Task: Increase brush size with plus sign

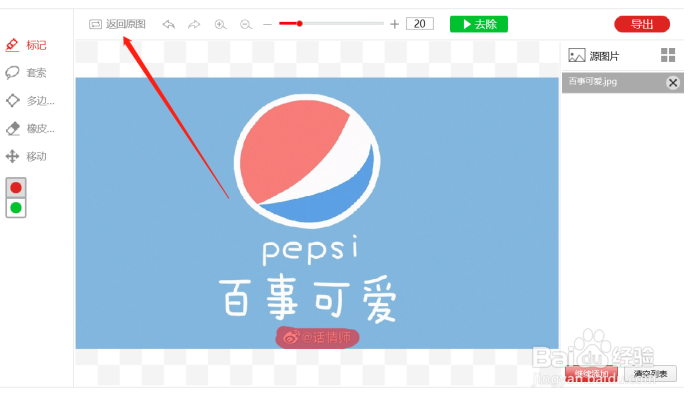Action: coord(394,24)
